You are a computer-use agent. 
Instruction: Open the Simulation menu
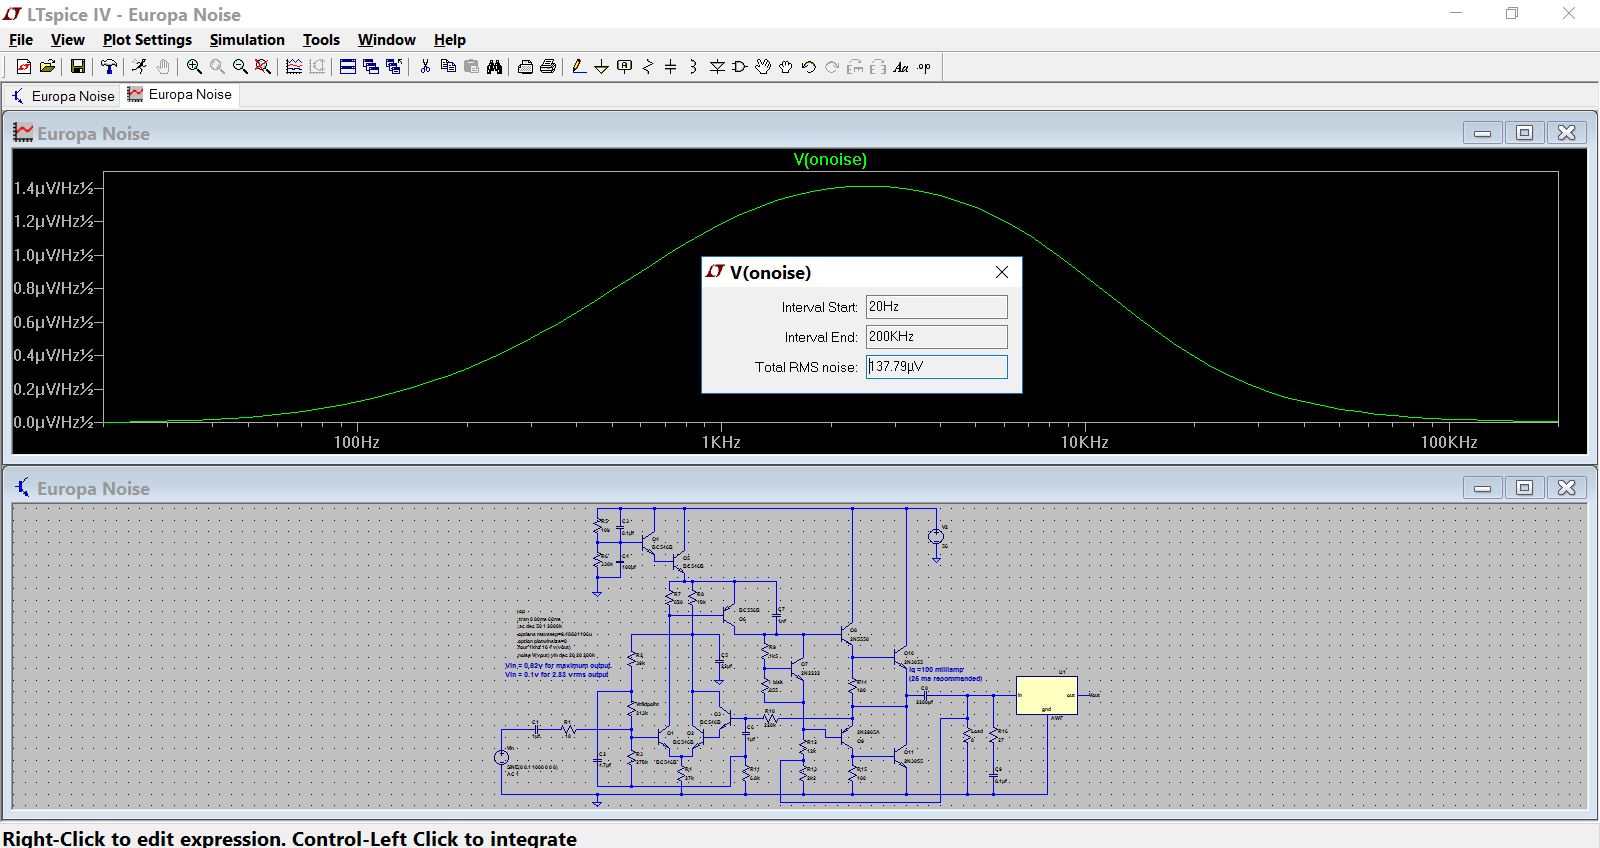click(247, 40)
